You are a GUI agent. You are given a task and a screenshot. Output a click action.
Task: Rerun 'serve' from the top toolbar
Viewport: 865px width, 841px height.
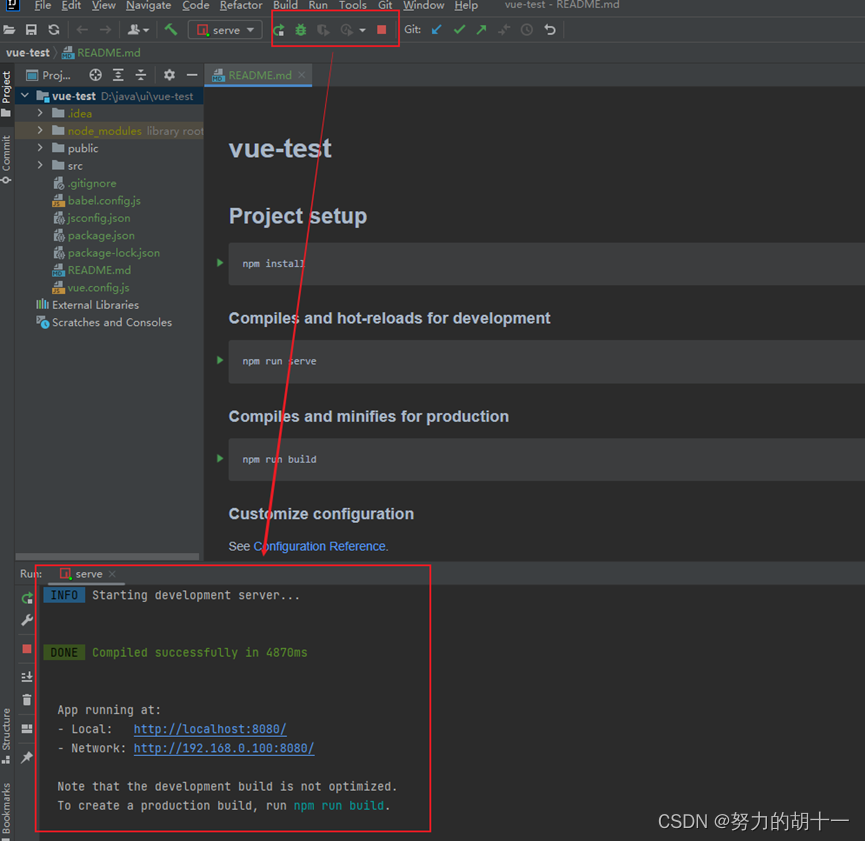pos(279,30)
